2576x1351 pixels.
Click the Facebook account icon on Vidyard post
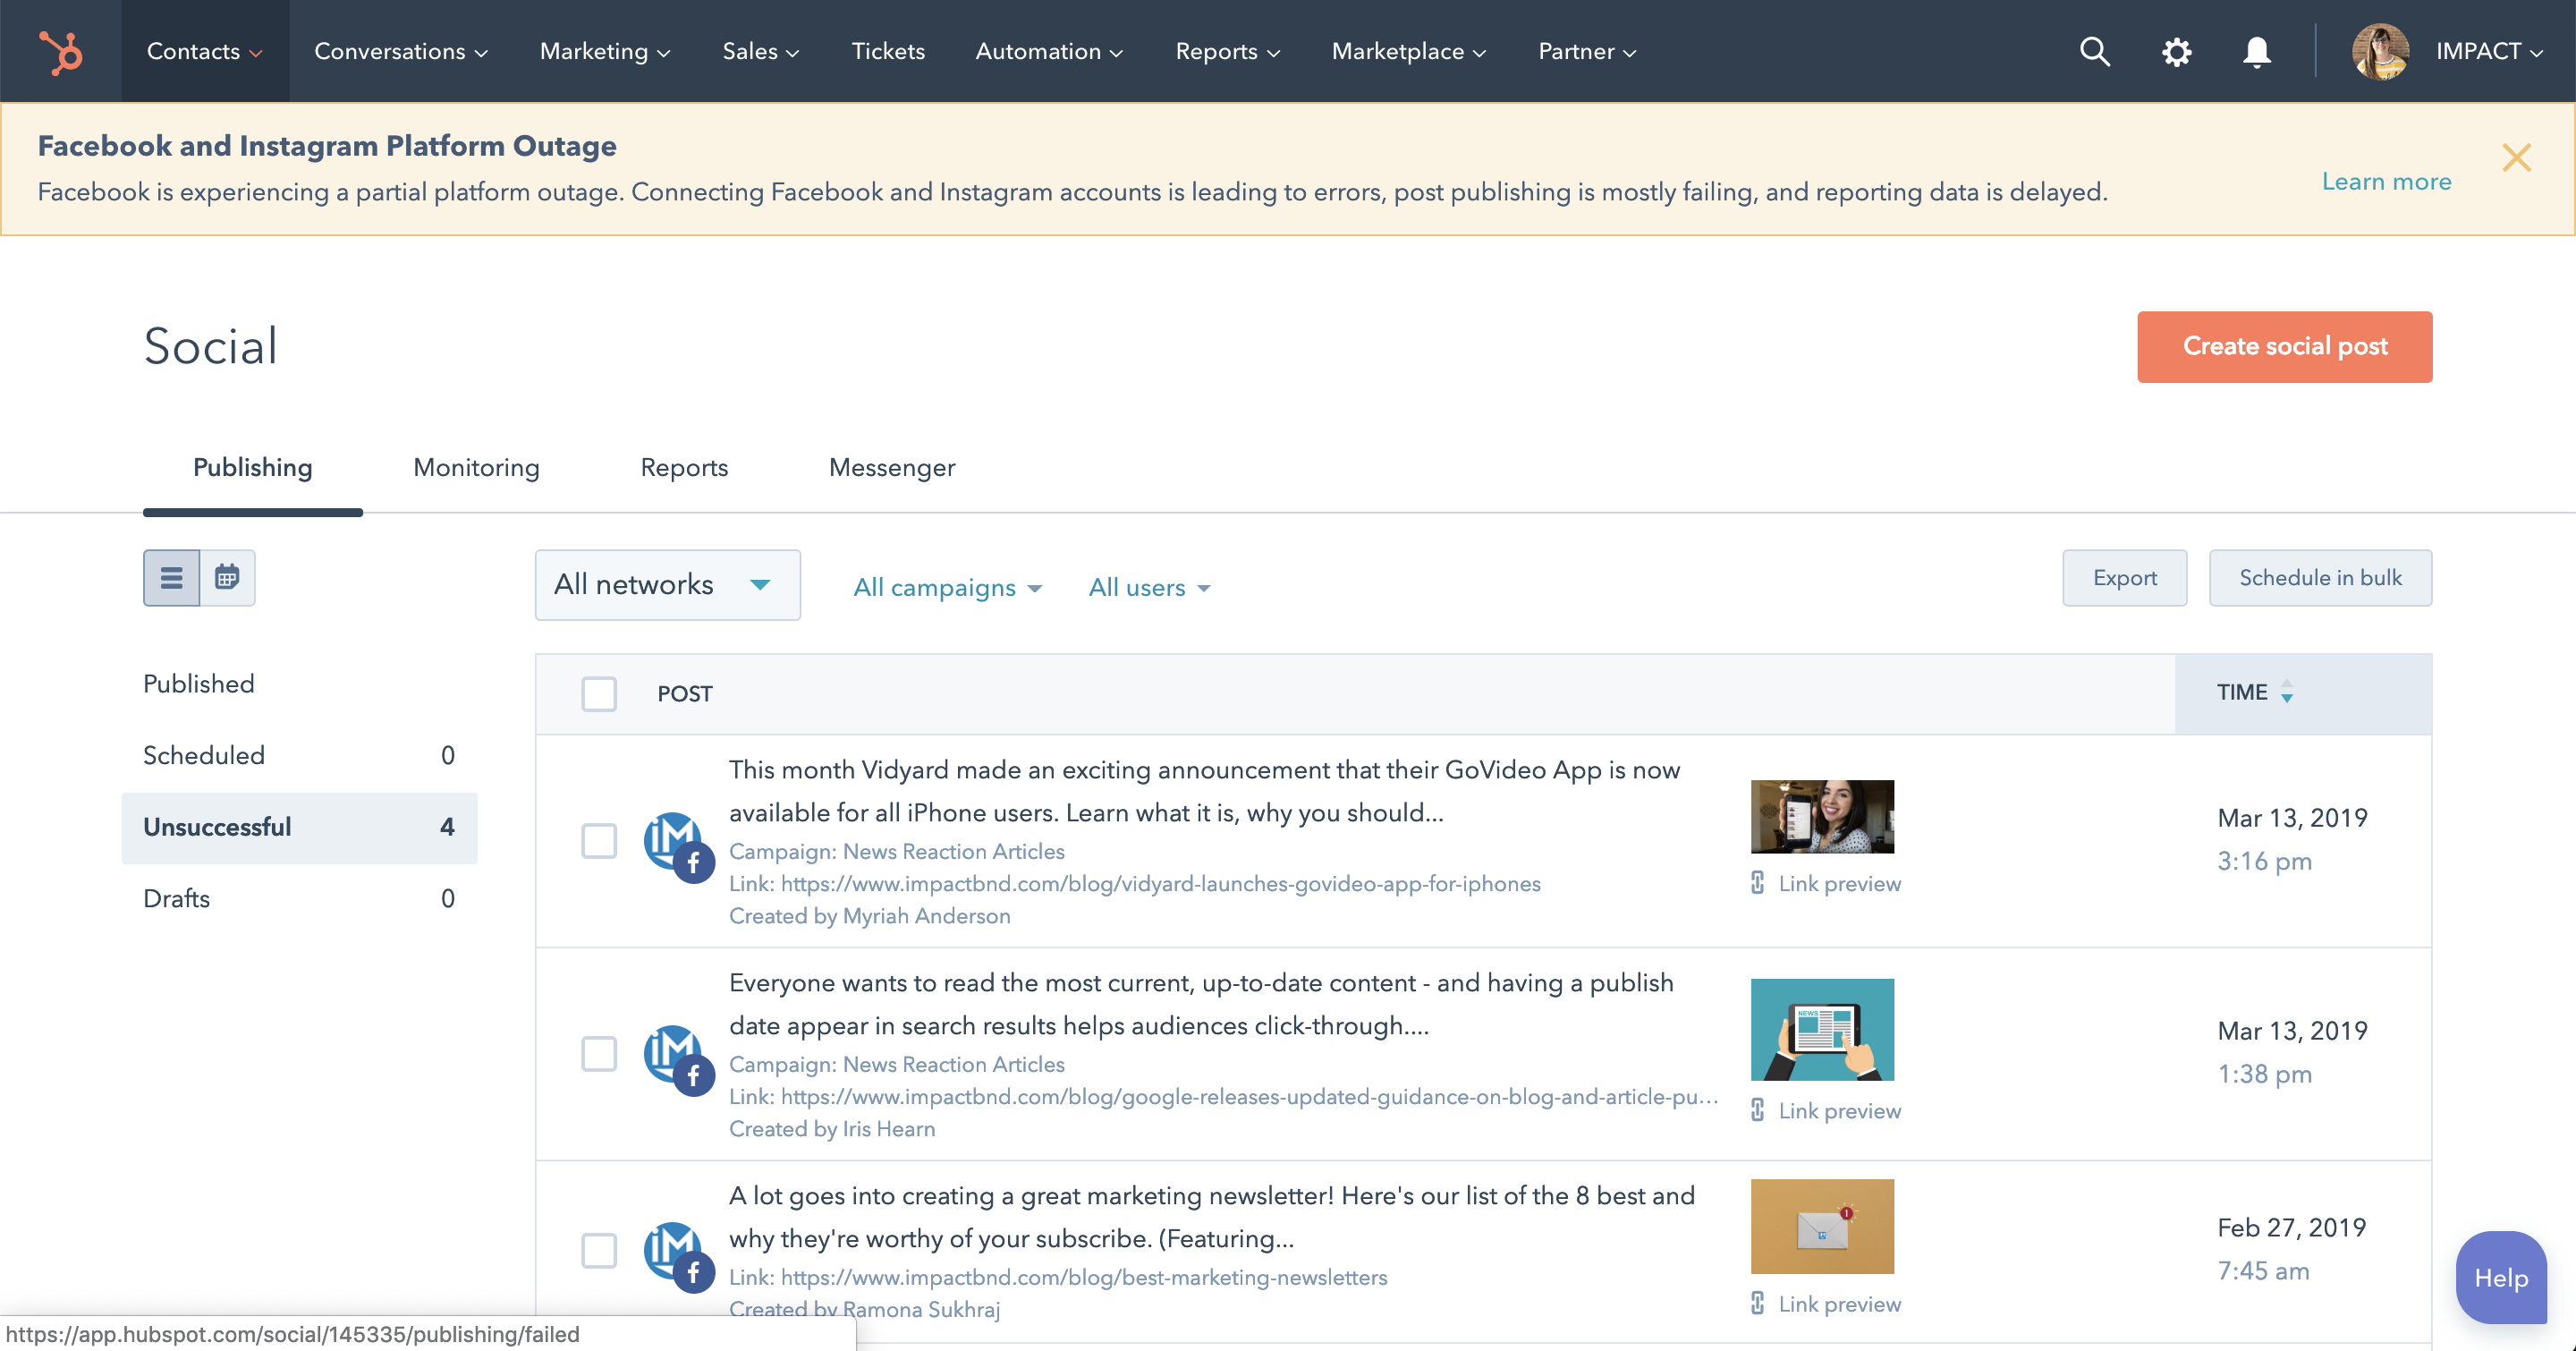click(x=679, y=846)
